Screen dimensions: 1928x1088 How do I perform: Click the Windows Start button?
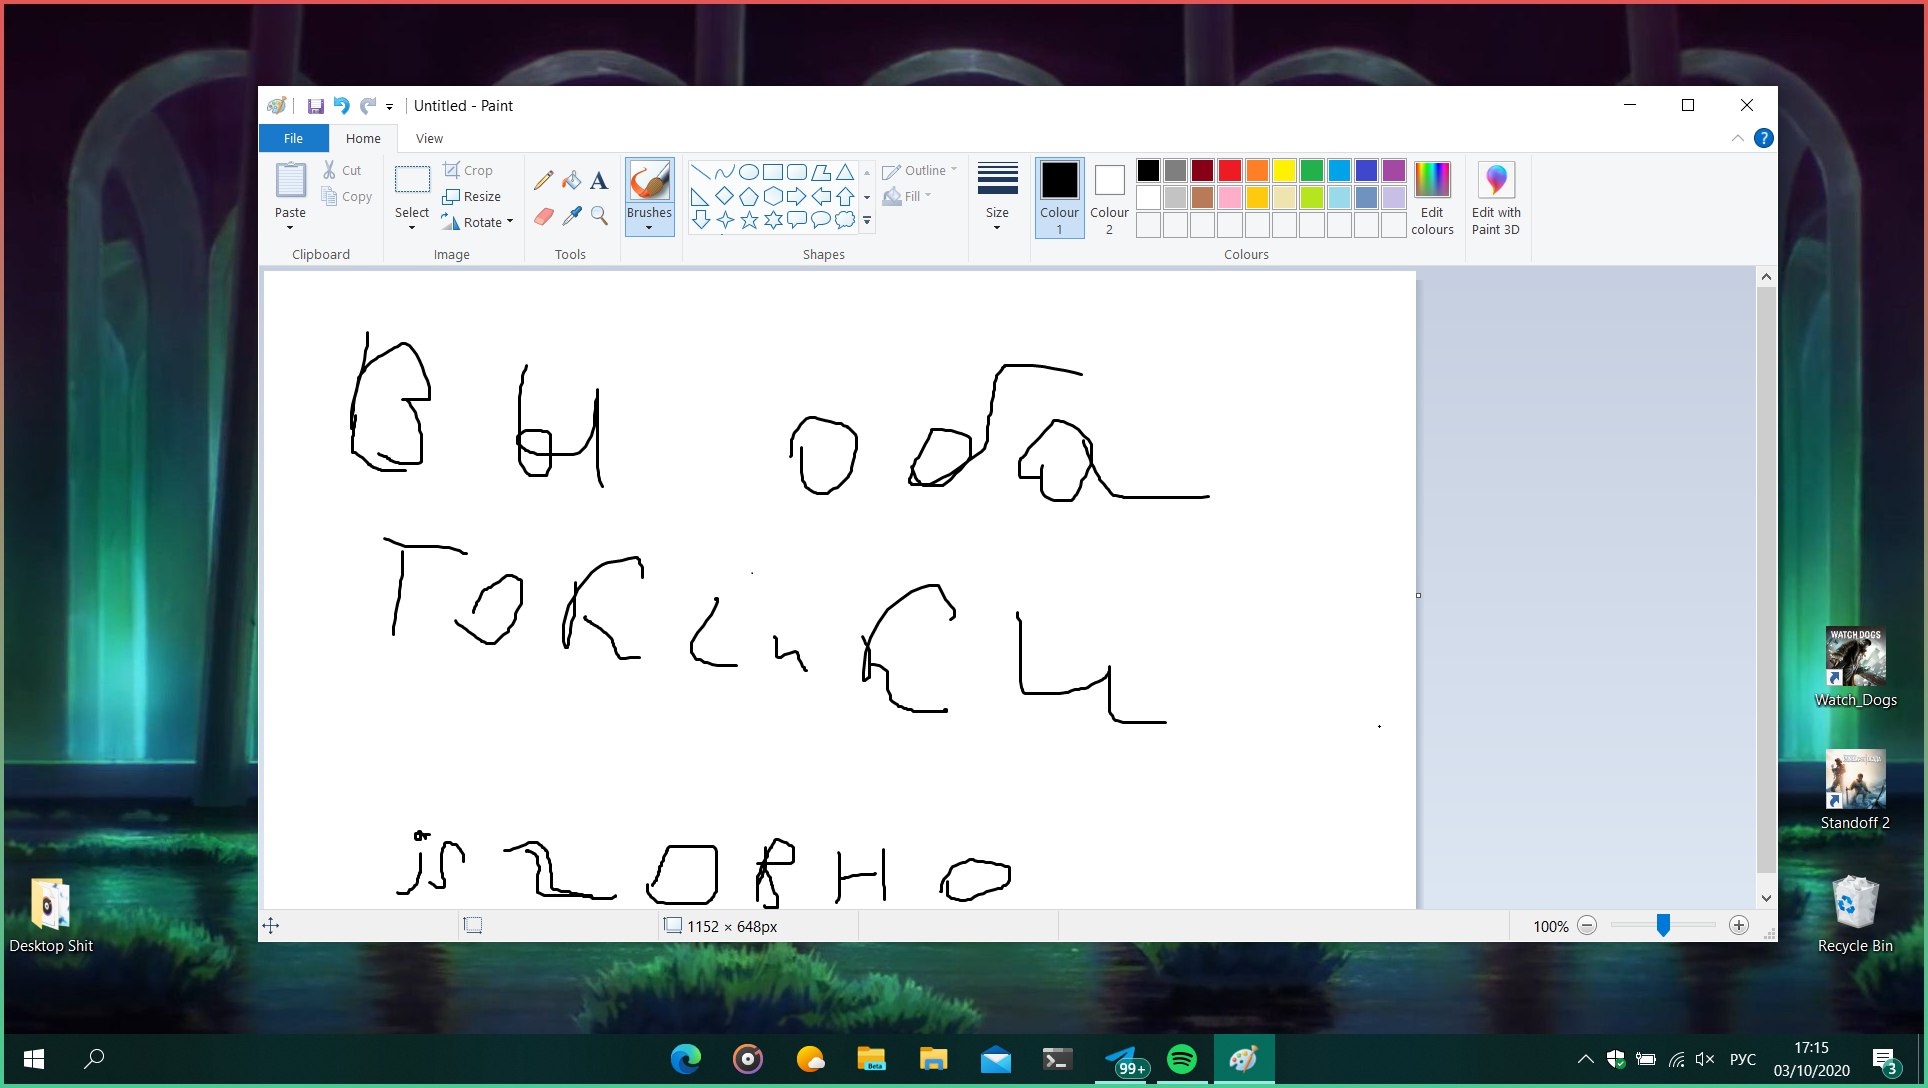pos(33,1060)
